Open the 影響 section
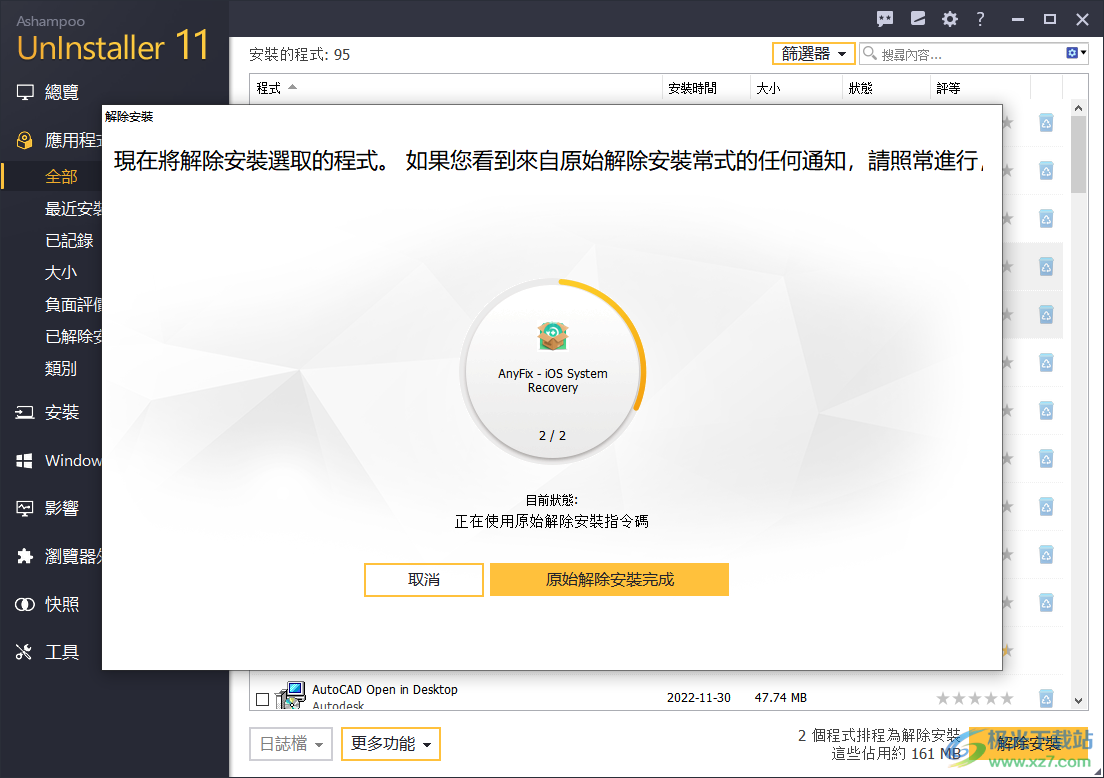Screen dimensions: 1104x778 (61, 508)
